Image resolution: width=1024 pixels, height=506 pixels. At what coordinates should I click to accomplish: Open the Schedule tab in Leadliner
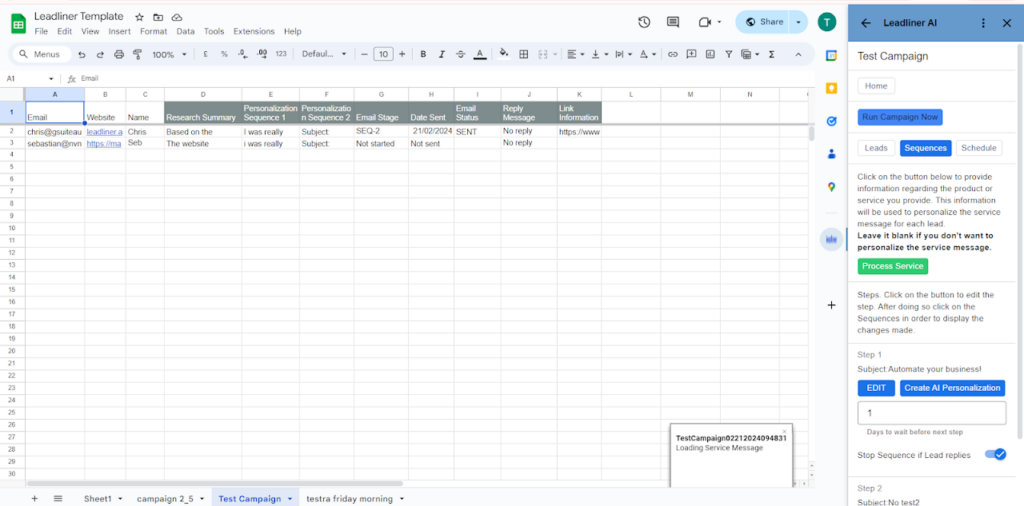(x=979, y=148)
